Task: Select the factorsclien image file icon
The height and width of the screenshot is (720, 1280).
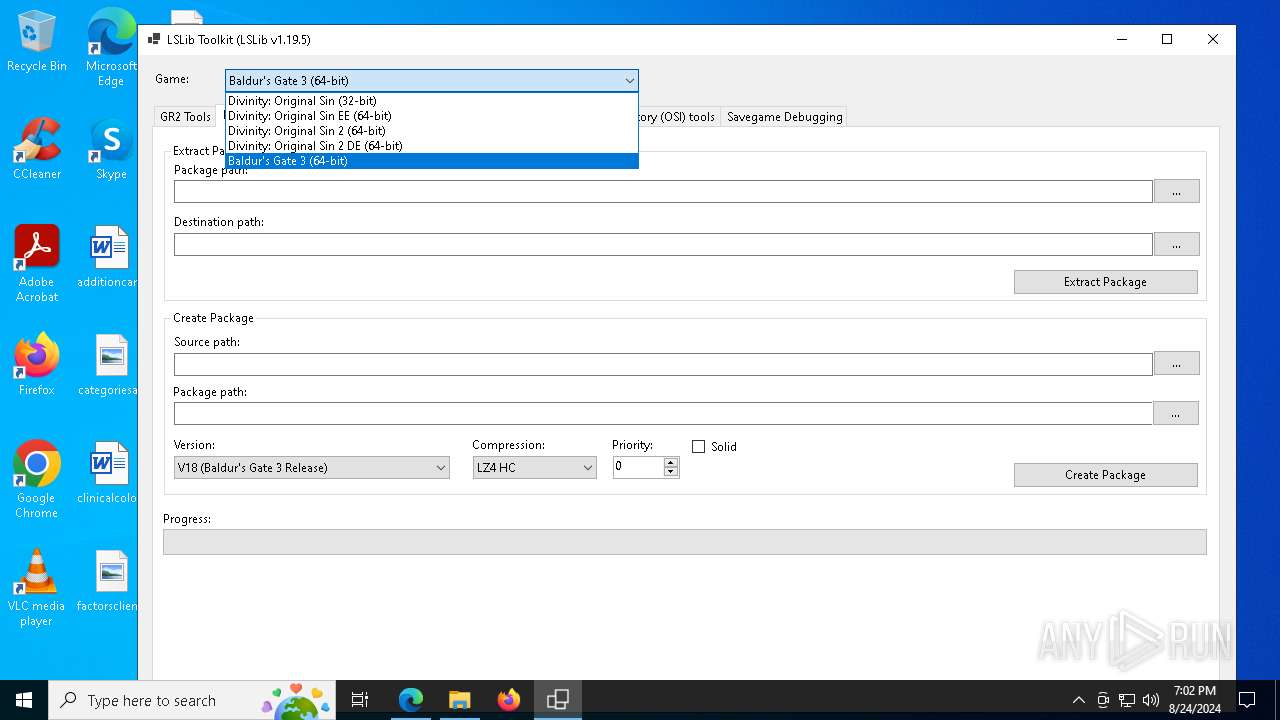Action: coord(110,581)
